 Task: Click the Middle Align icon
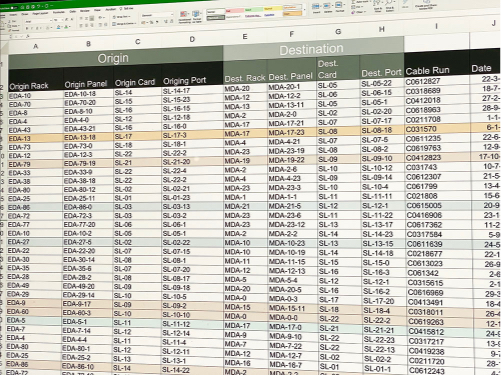[86, 18]
